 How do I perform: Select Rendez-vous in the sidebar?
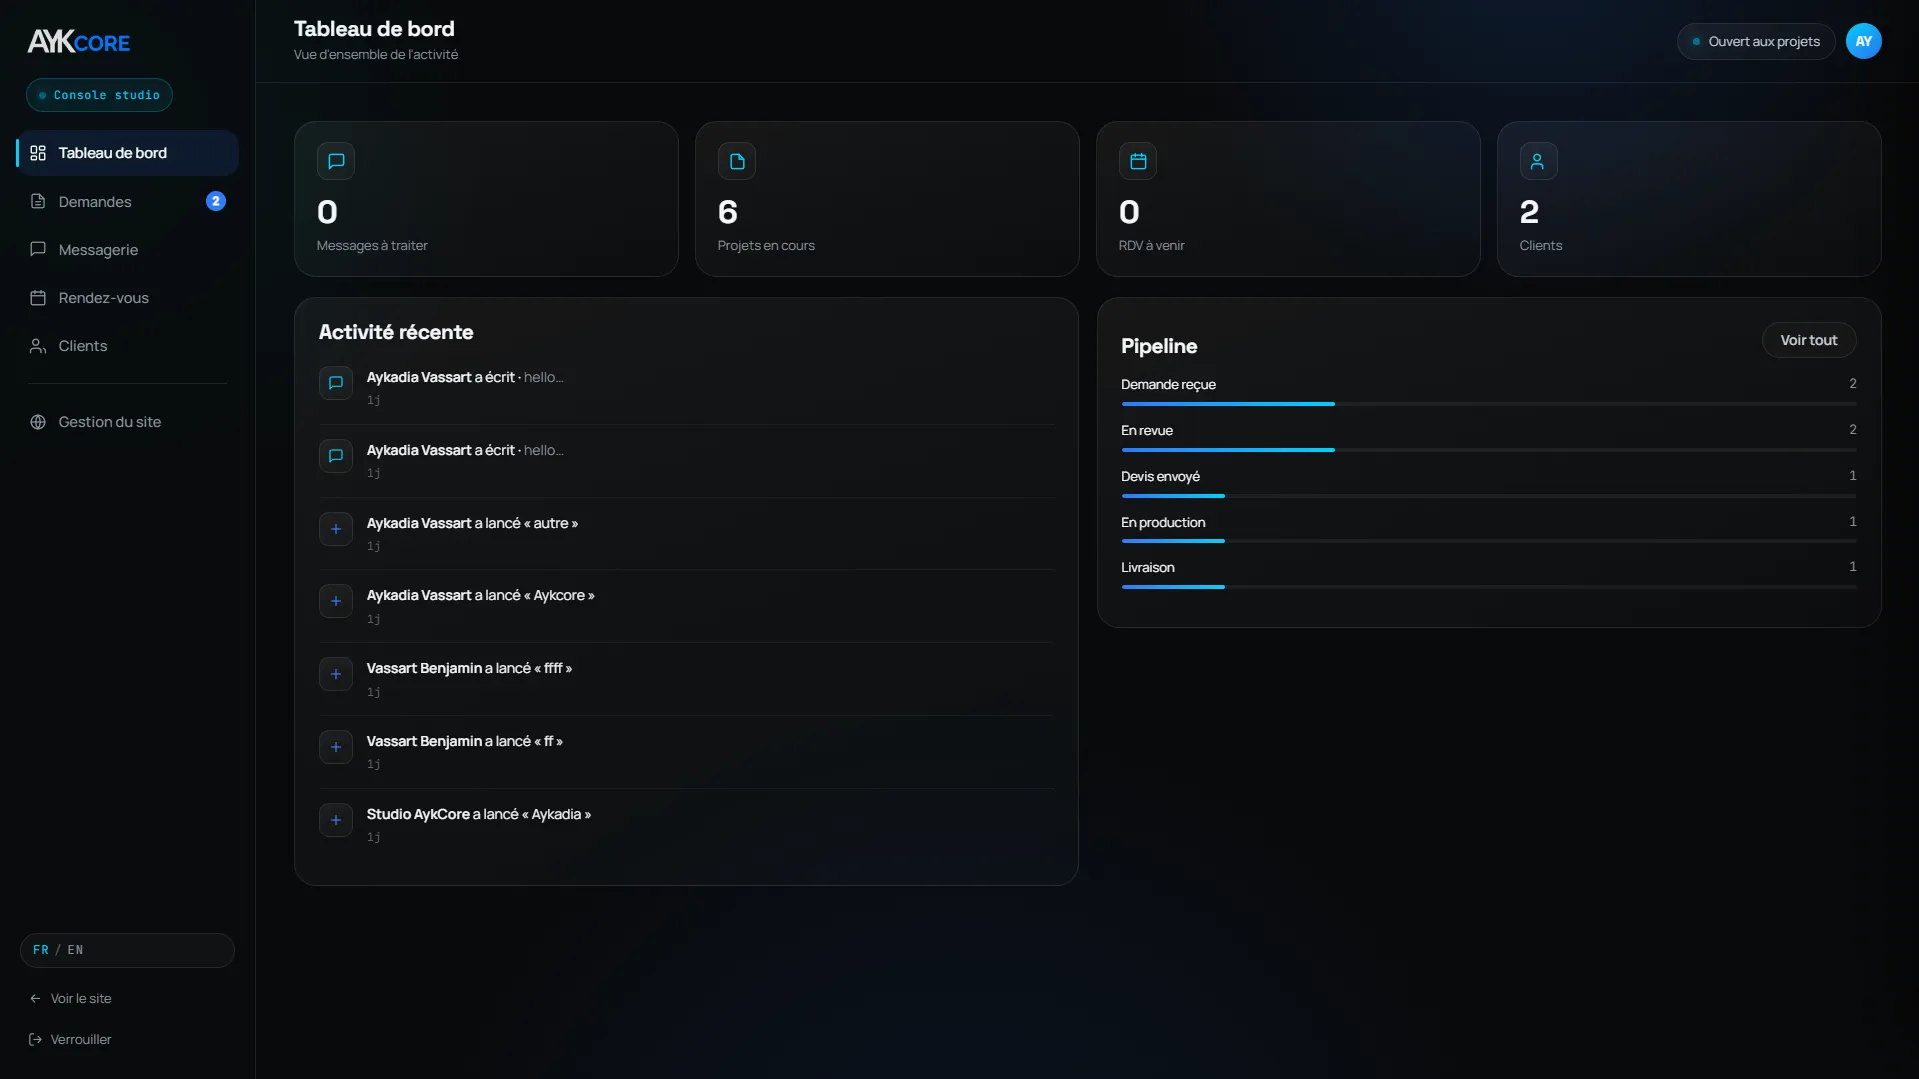127,298
